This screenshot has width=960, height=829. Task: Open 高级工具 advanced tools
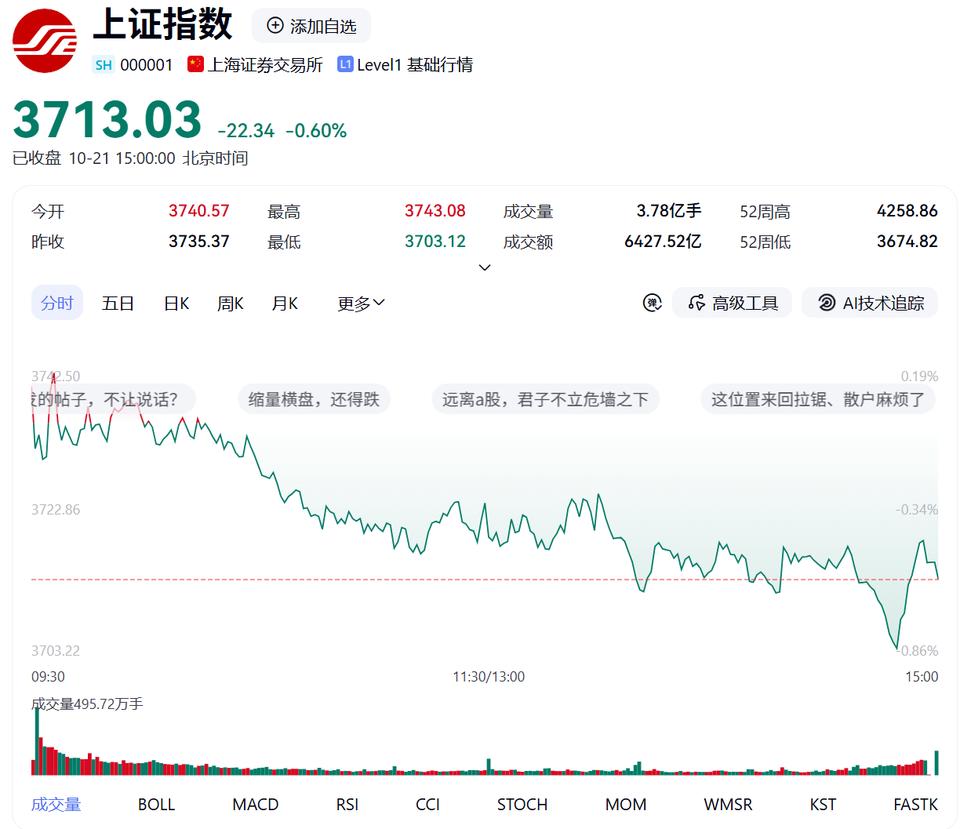(732, 302)
